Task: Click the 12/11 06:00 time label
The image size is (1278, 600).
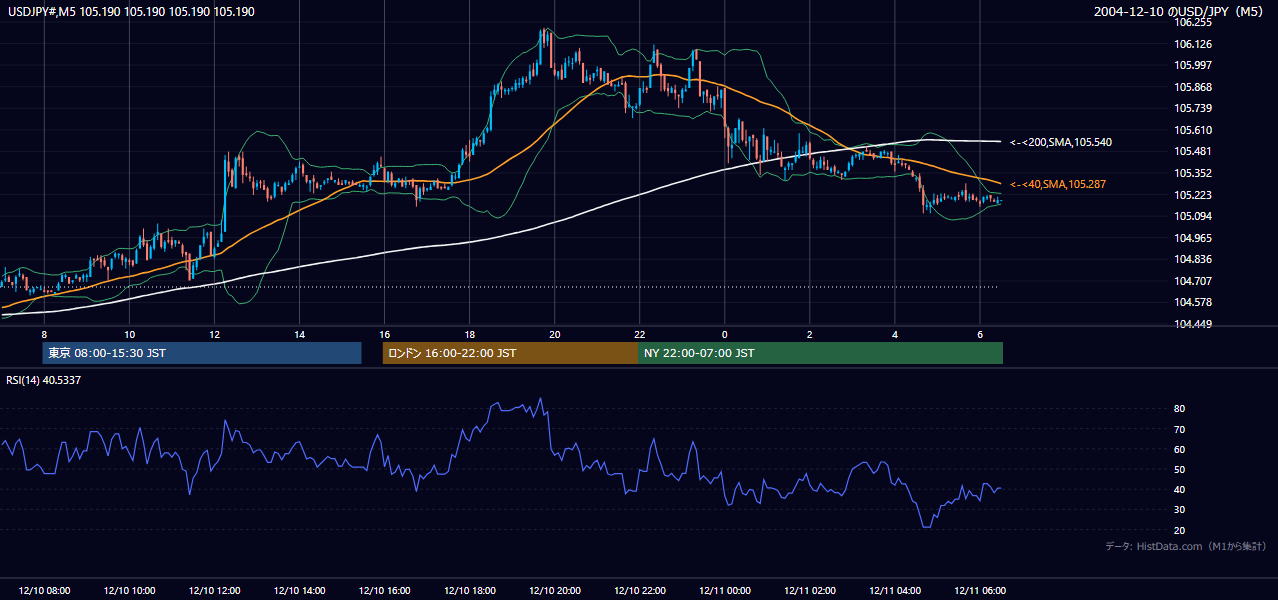Action: (x=979, y=590)
